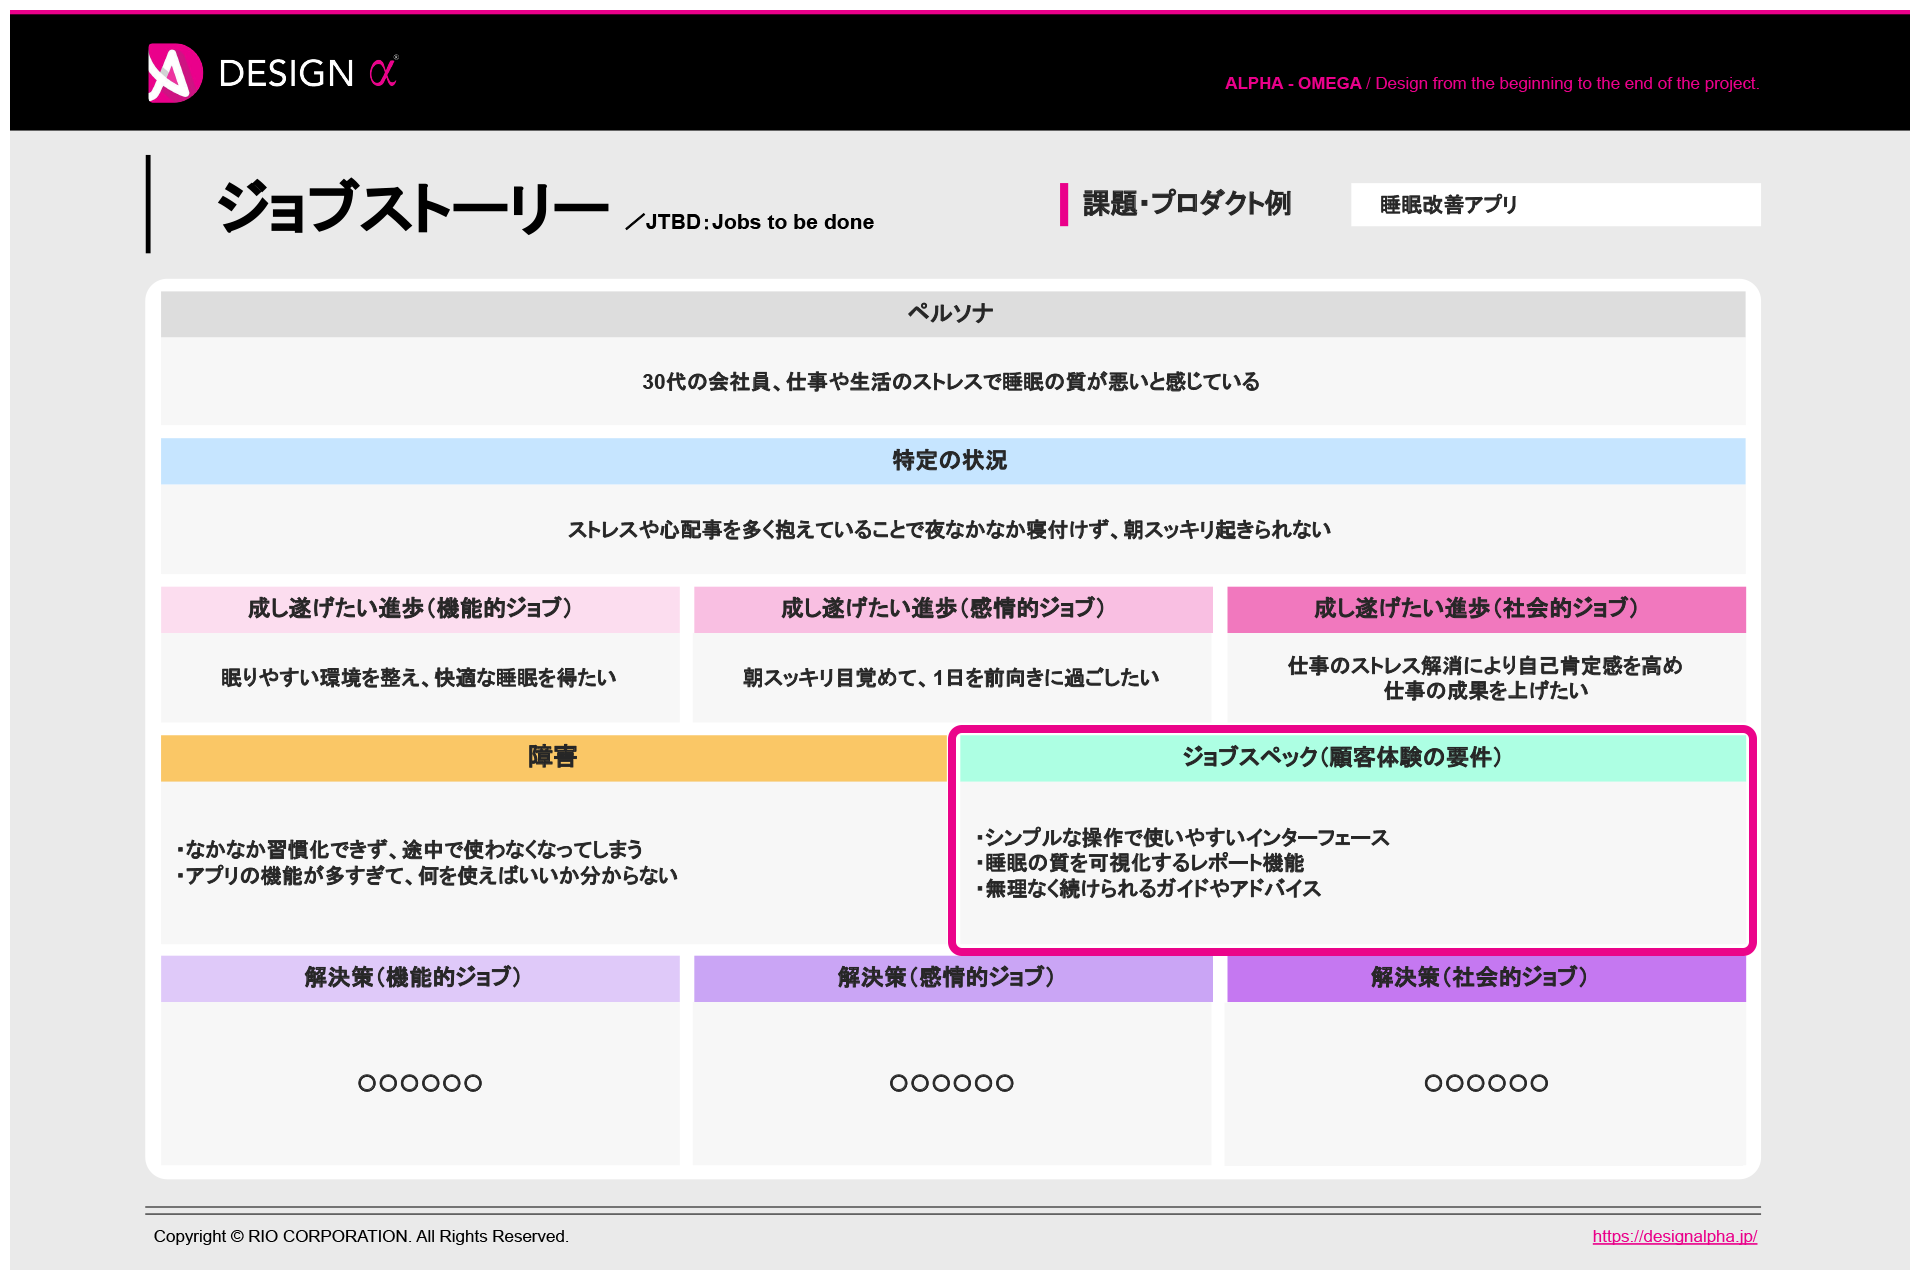The width and height of the screenshot is (1920, 1280).
Task: Click the 障害 orange header
Action: [x=553, y=758]
